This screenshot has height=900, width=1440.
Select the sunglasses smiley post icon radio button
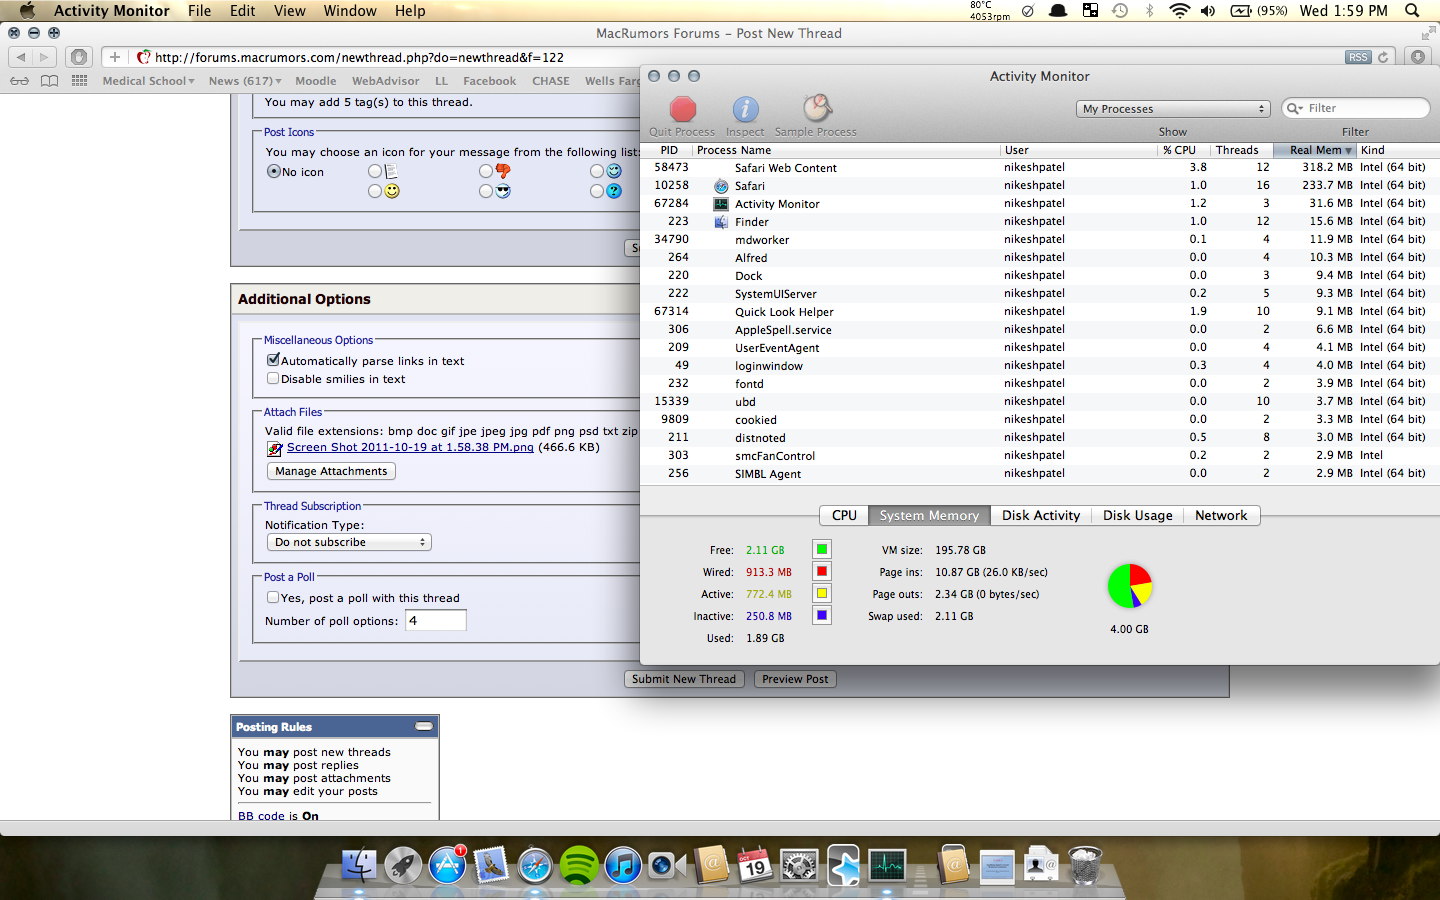(x=486, y=190)
